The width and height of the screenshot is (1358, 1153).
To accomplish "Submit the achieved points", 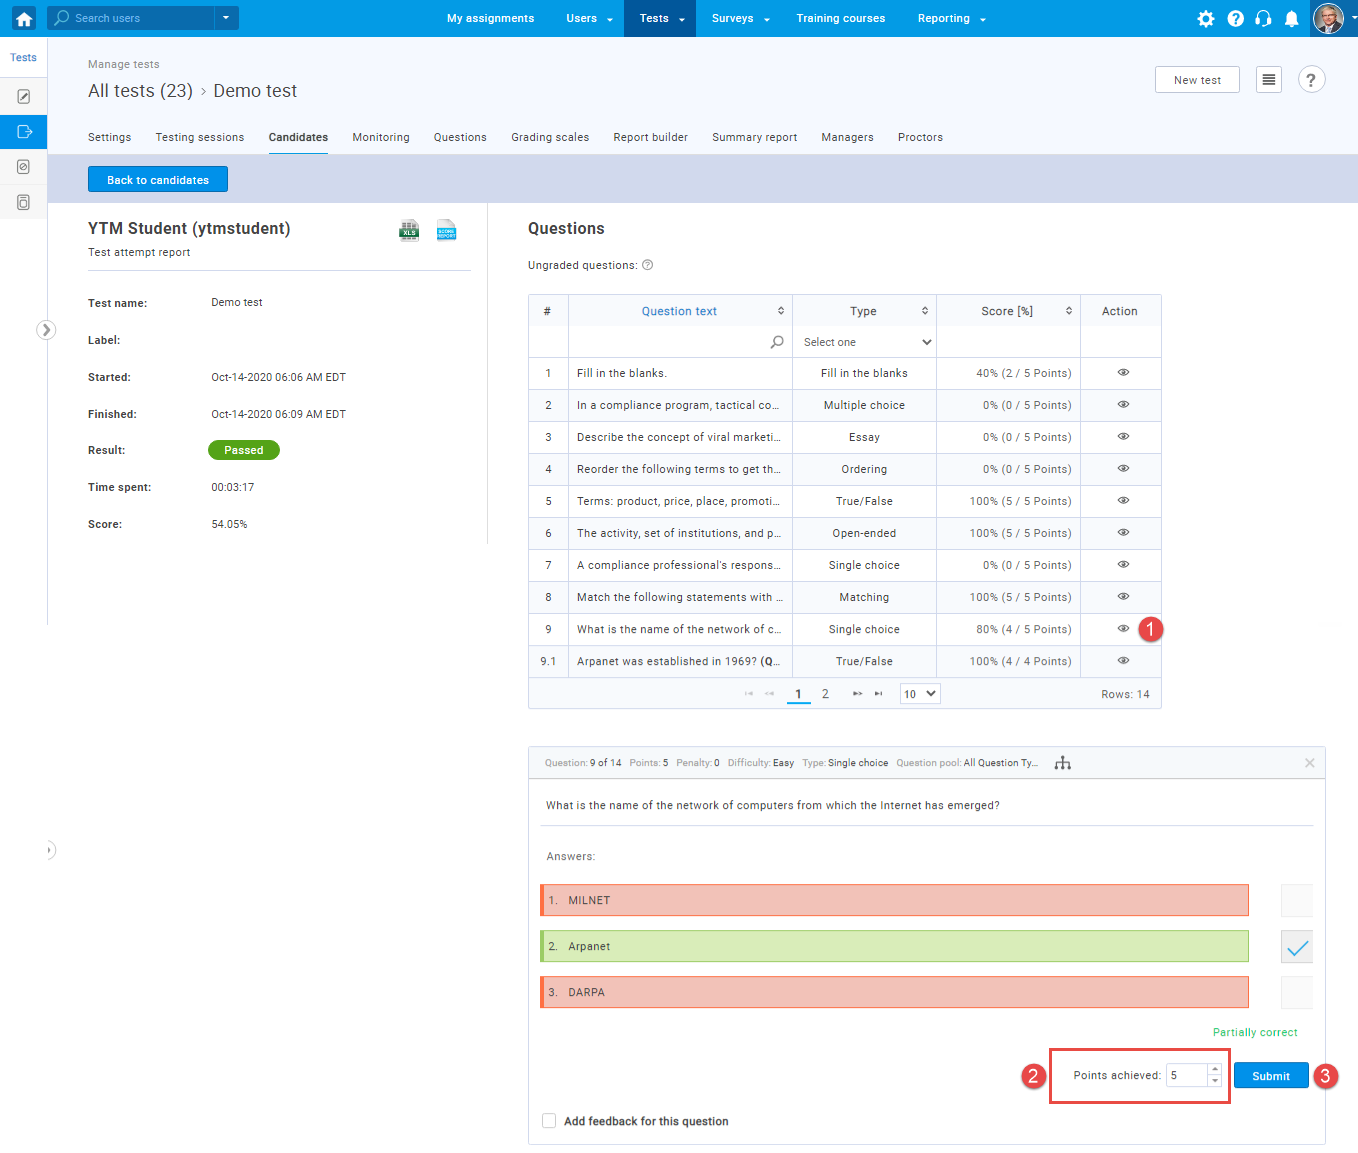I will (1270, 1076).
